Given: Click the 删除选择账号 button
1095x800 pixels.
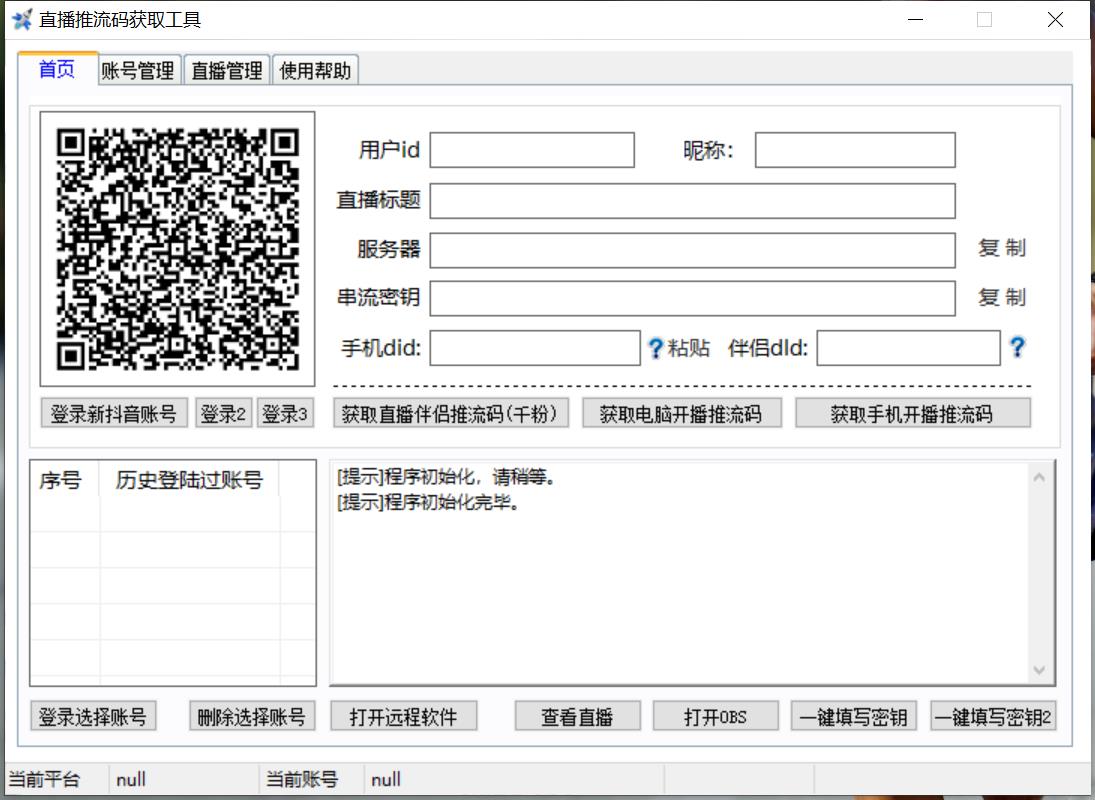Looking at the screenshot, I should pyautogui.click(x=252, y=716).
